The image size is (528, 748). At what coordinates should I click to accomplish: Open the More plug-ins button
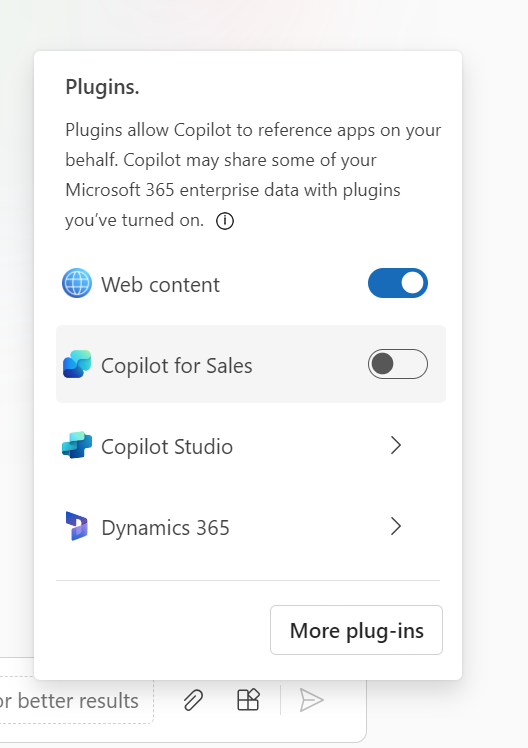[356, 630]
